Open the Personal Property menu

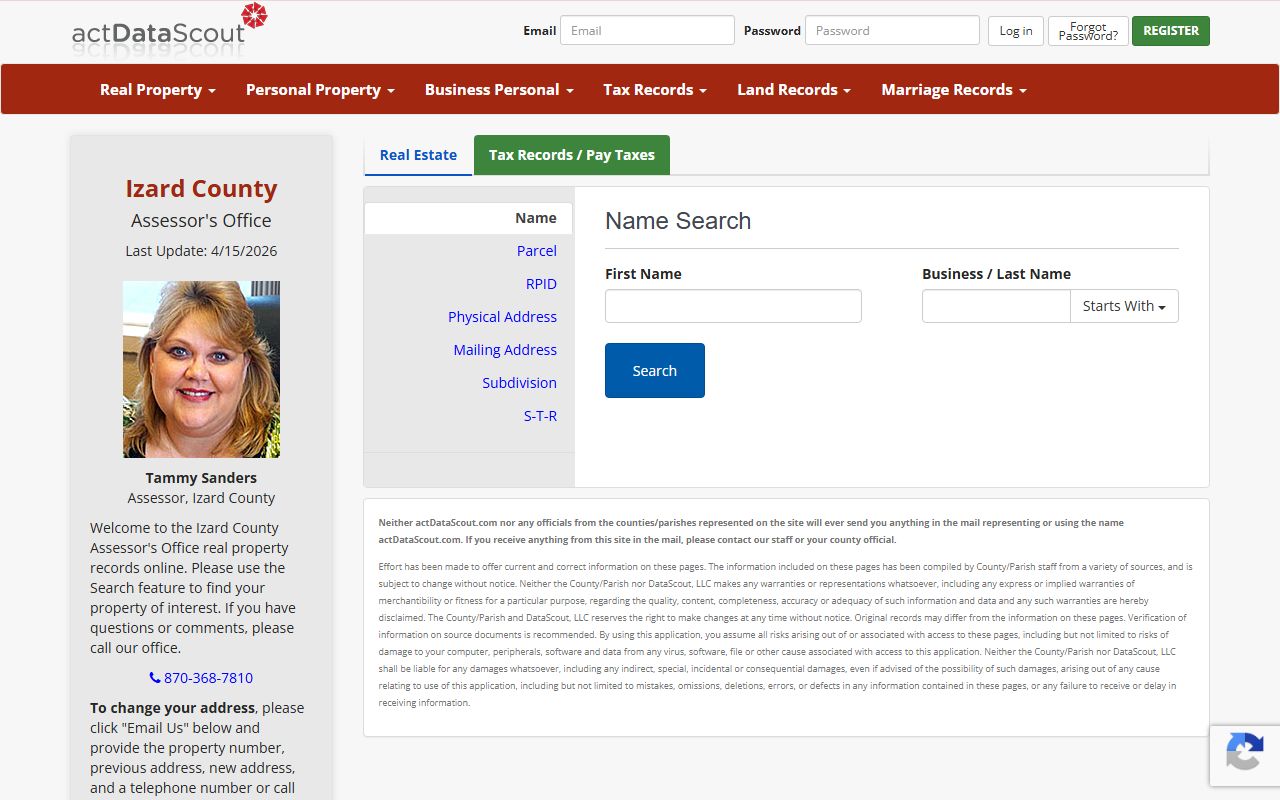point(320,89)
